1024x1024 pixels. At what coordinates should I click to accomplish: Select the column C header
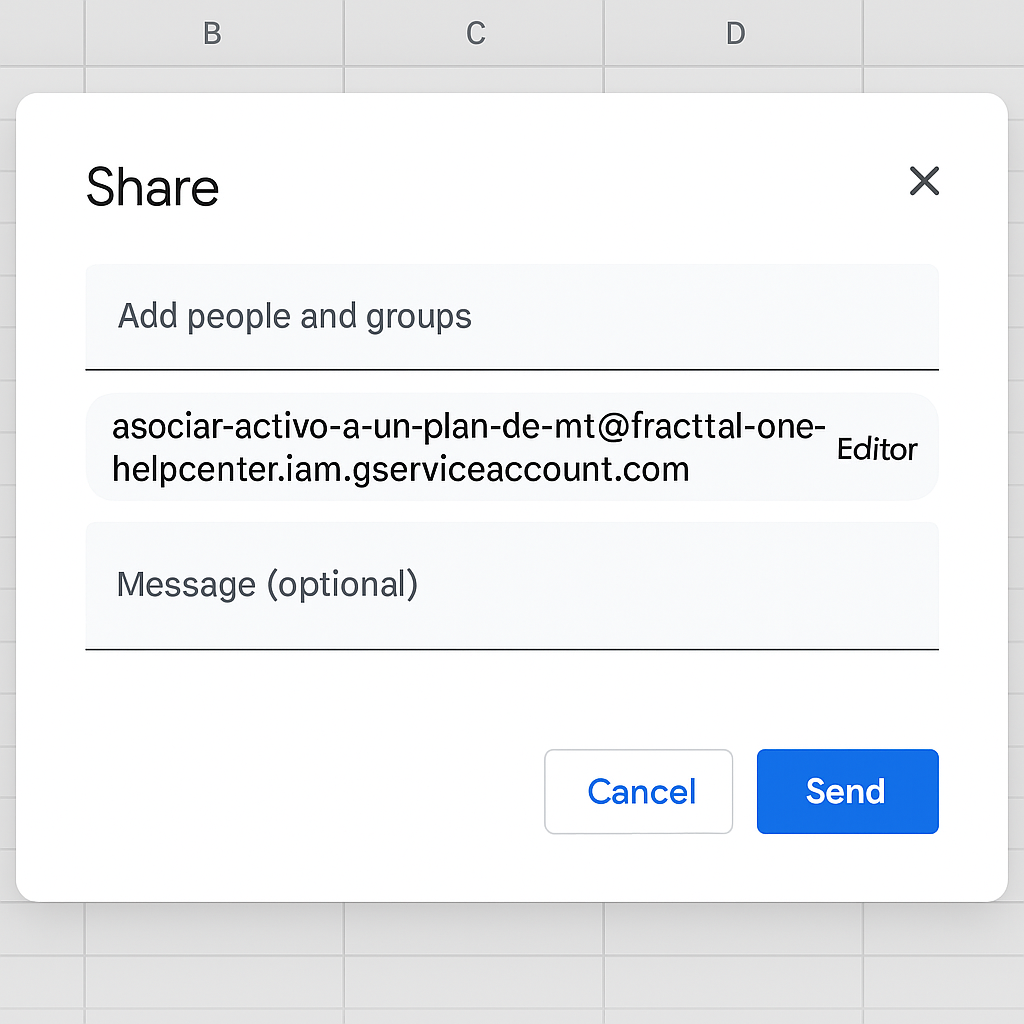pyautogui.click(x=475, y=33)
